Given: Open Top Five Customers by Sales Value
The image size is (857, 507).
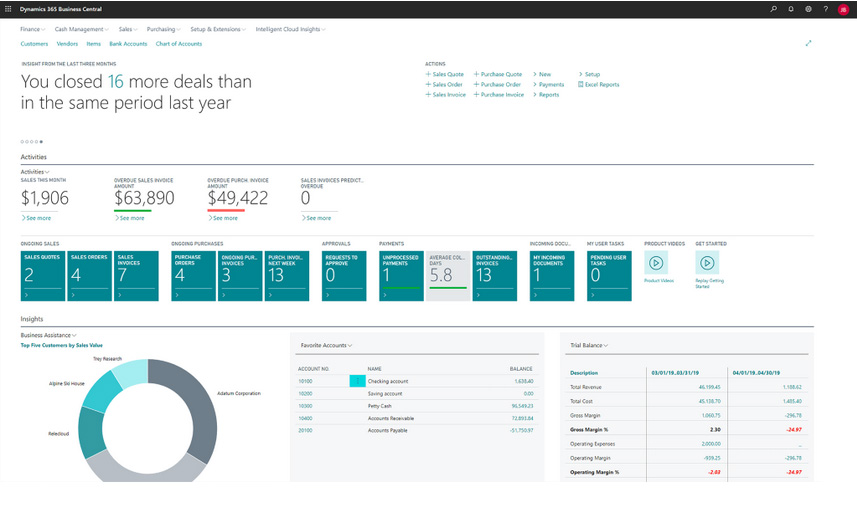Looking at the screenshot, I should 62,345.
